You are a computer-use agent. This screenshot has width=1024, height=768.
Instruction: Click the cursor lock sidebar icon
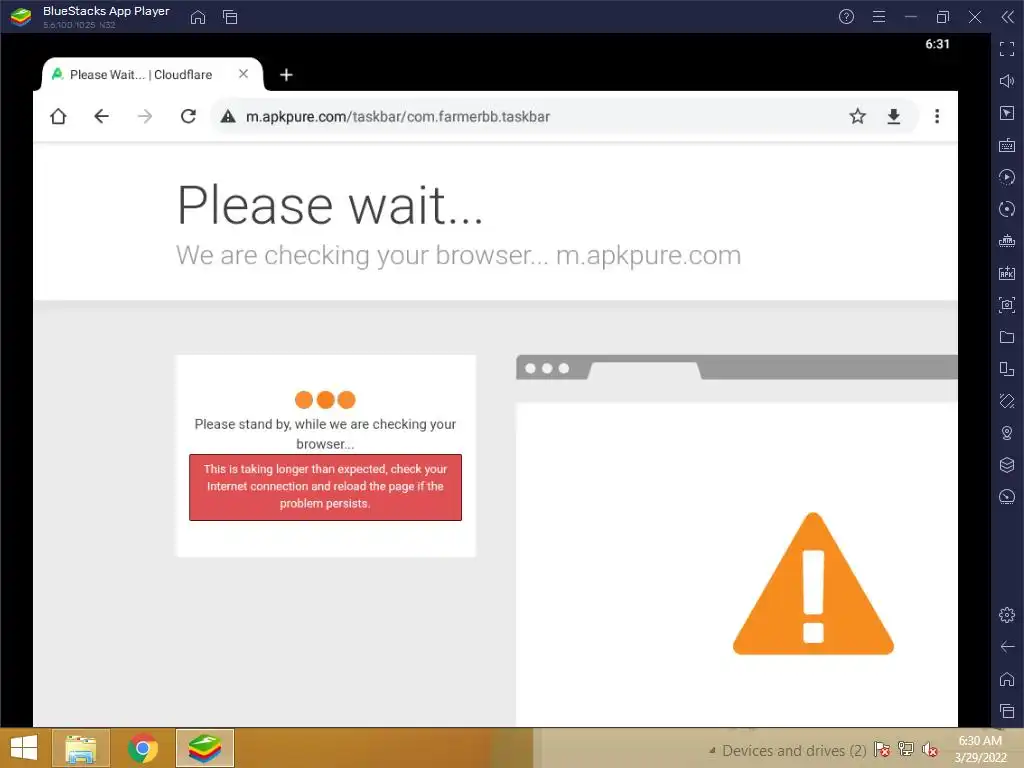1007,113
